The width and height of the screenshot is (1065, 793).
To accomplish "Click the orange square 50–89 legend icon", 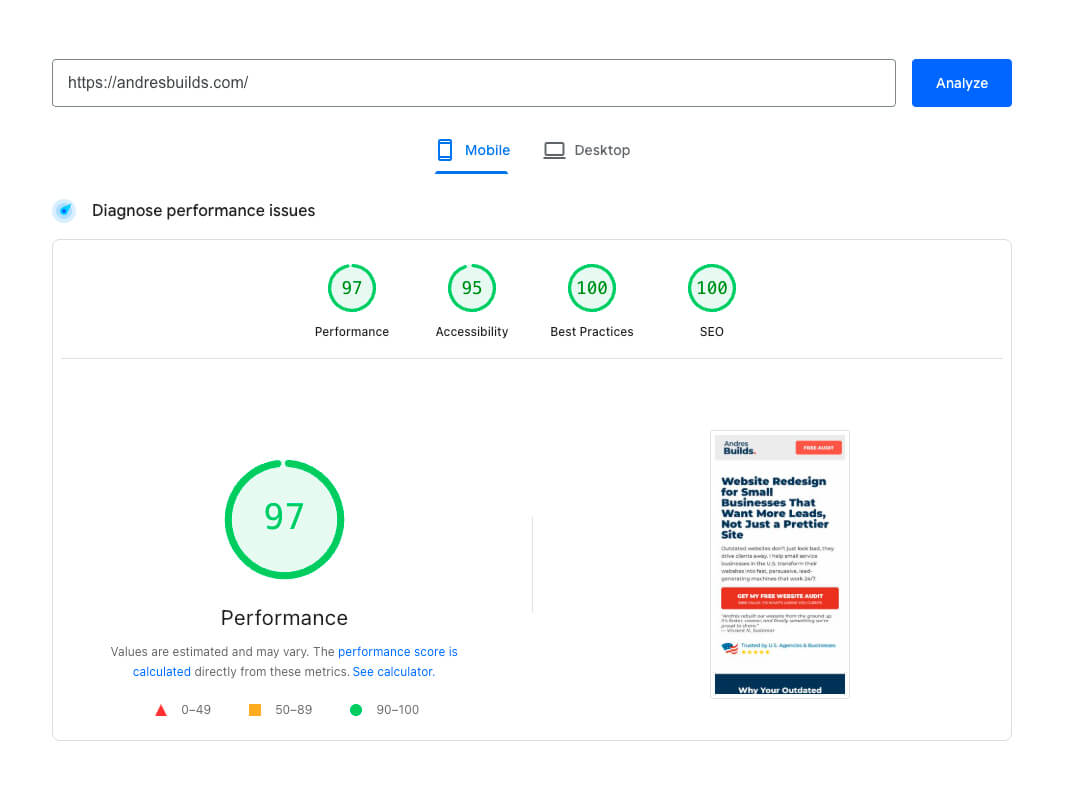I will pos(253,708).
